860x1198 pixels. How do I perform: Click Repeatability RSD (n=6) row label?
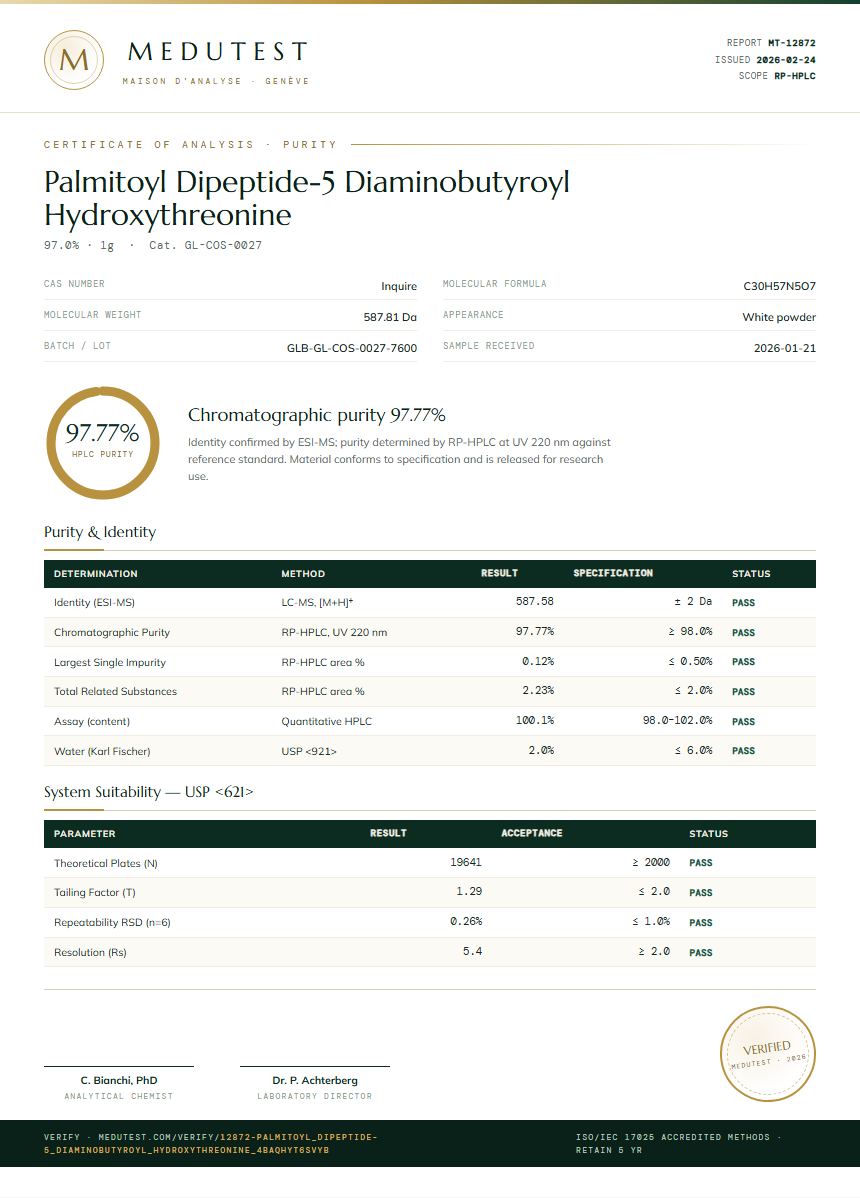112,922
